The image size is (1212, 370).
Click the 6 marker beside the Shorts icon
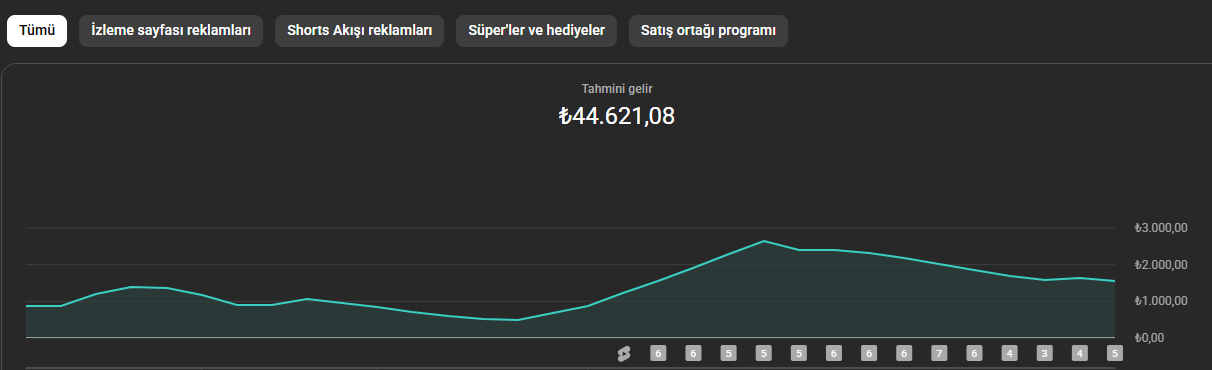pos(658,353)
